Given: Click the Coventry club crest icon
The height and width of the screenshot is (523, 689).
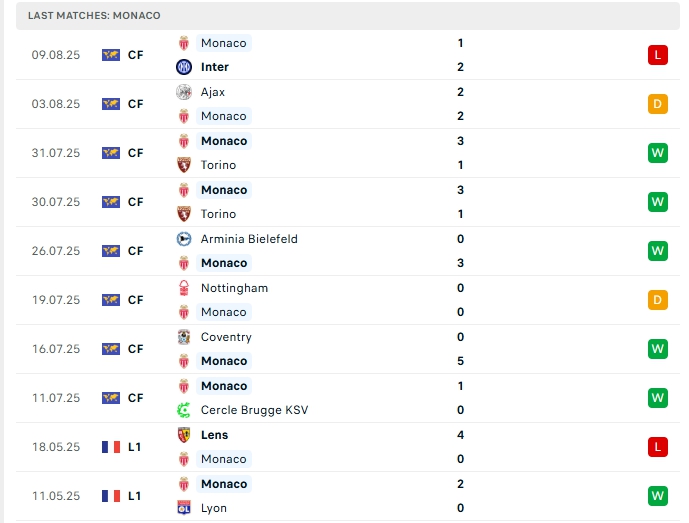Looking at the screenshot, I should pyautogui.click(x=183, y=337).
